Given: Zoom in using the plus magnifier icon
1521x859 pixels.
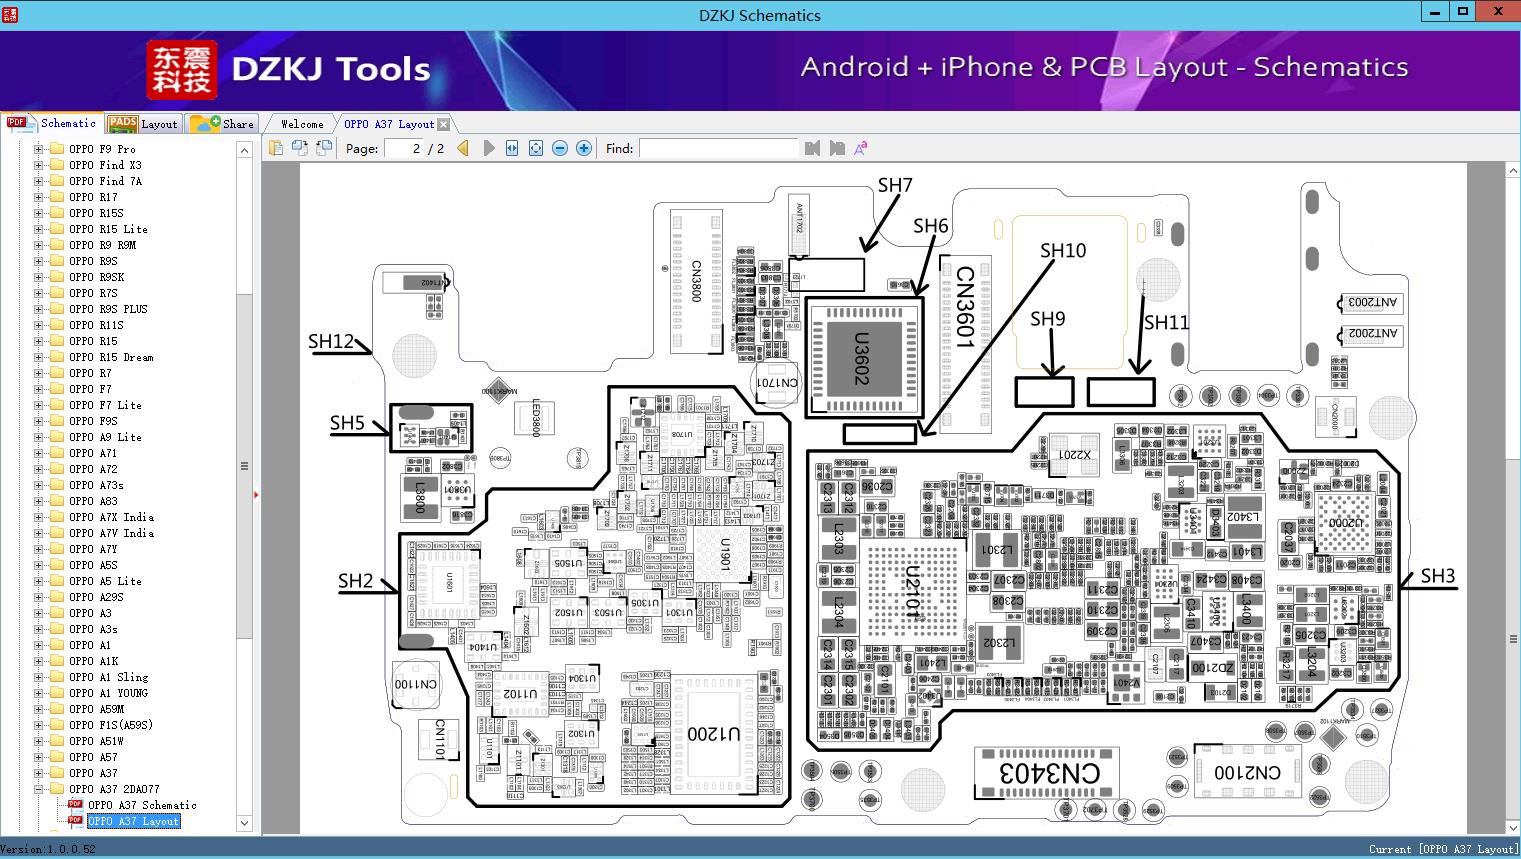Looking at the screenshot, I should click(584, 148).
